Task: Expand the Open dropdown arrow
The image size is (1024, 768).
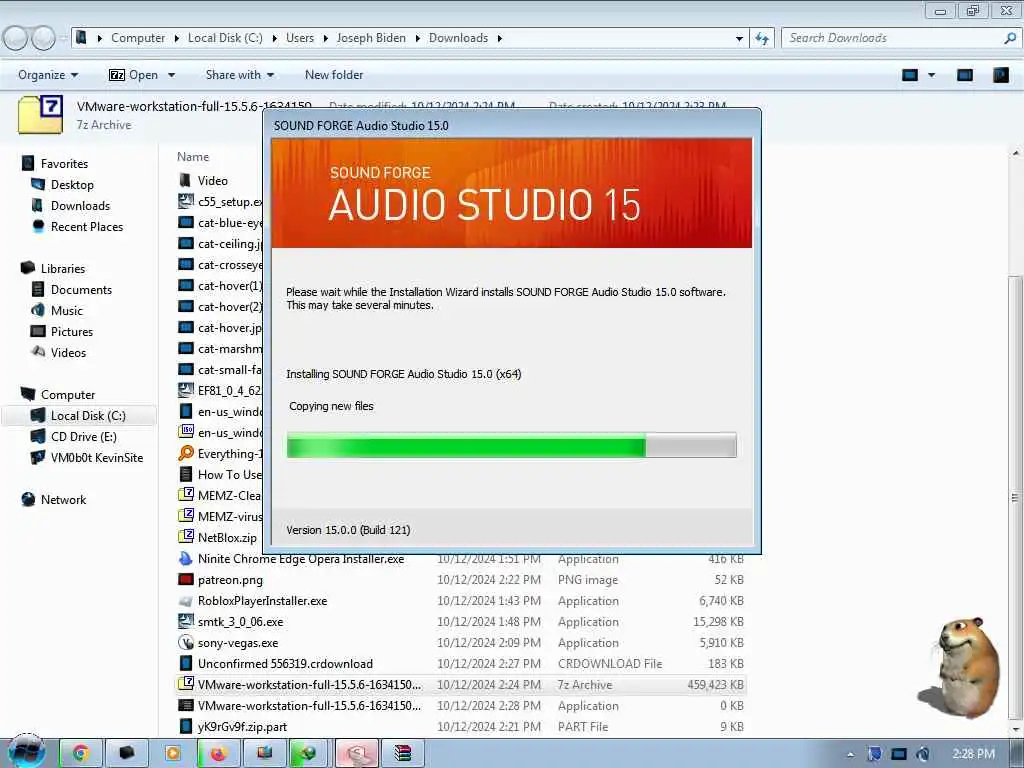Action: coord(171,75)
